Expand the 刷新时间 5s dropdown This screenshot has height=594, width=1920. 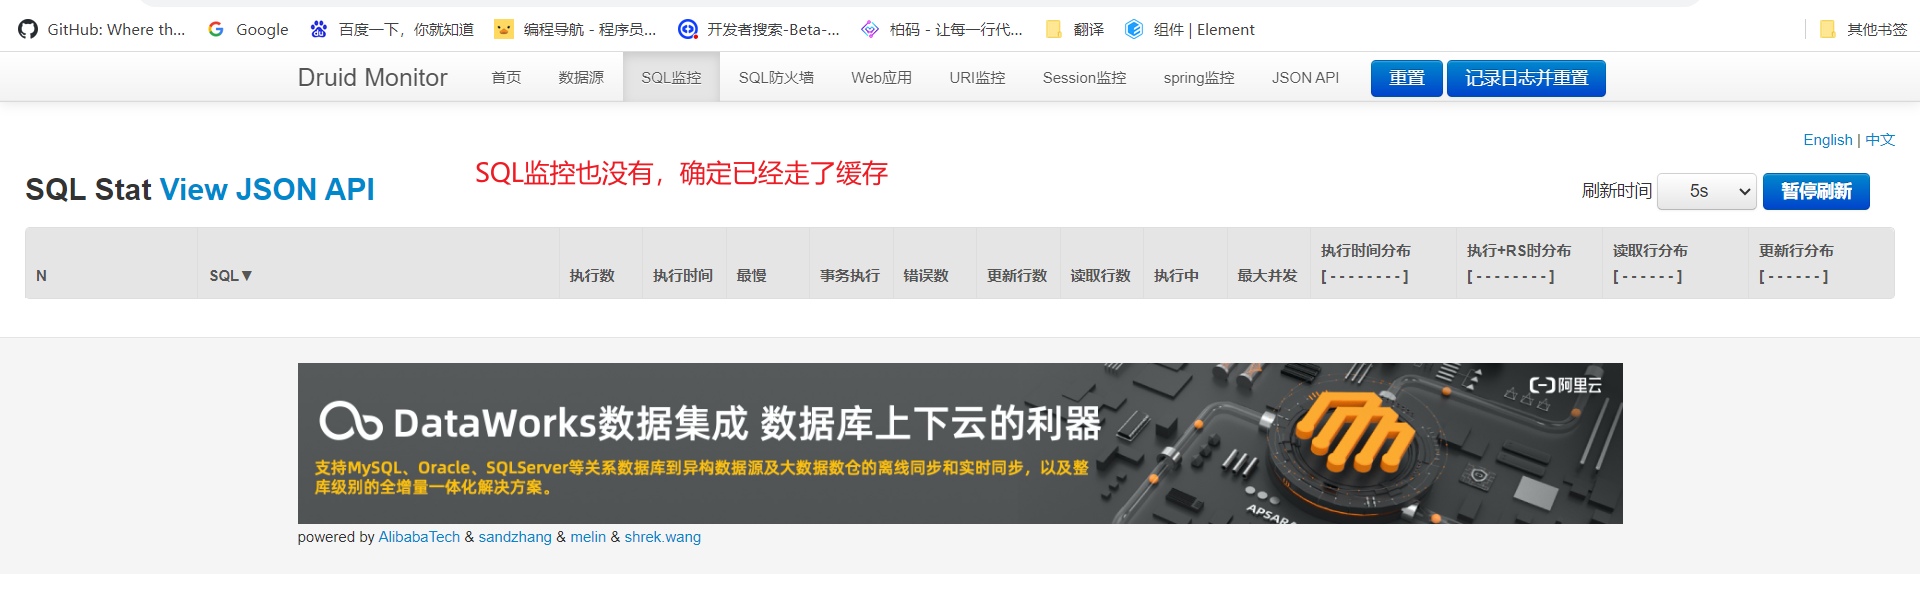1707,191
